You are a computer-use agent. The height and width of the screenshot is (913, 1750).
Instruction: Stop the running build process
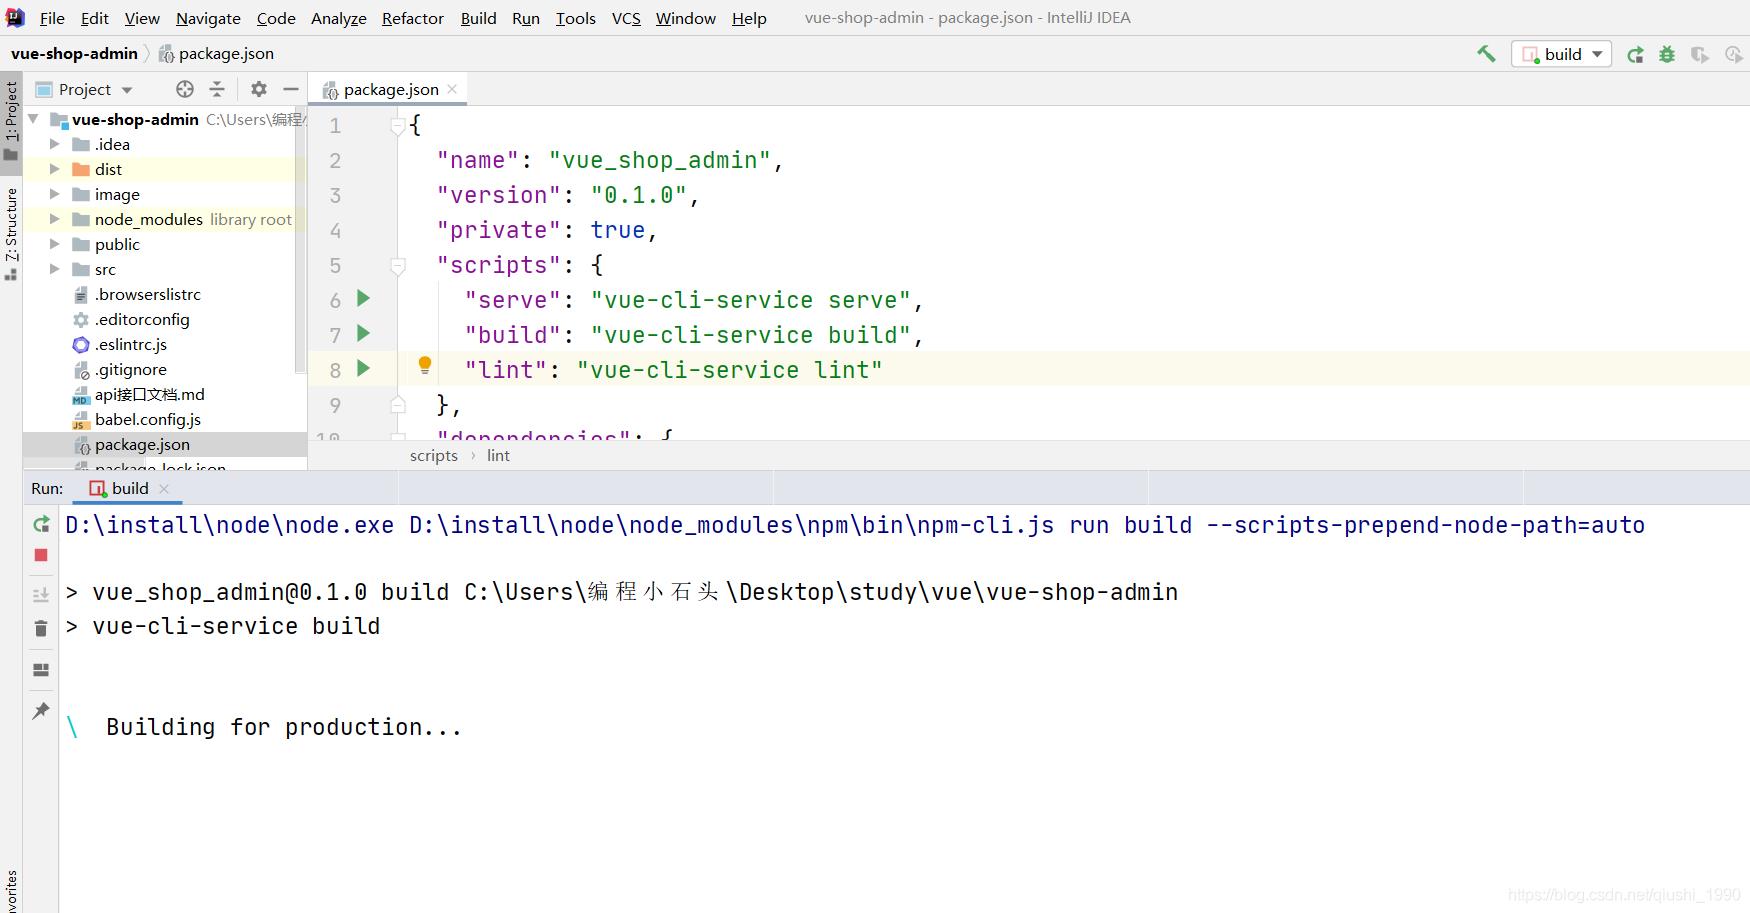click(x=41, y=555)
